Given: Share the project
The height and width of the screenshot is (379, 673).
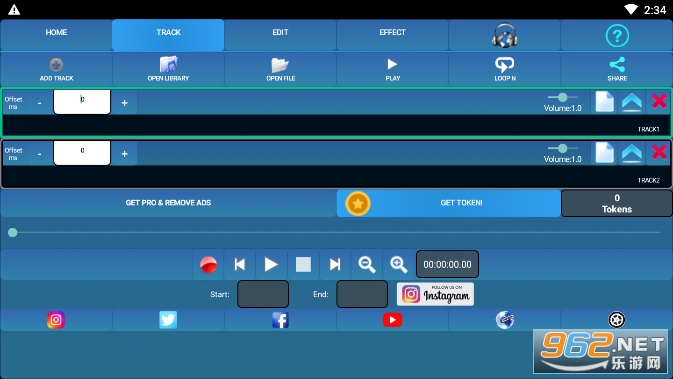Looking at the screenshot, I should click(x=617, y=70).
